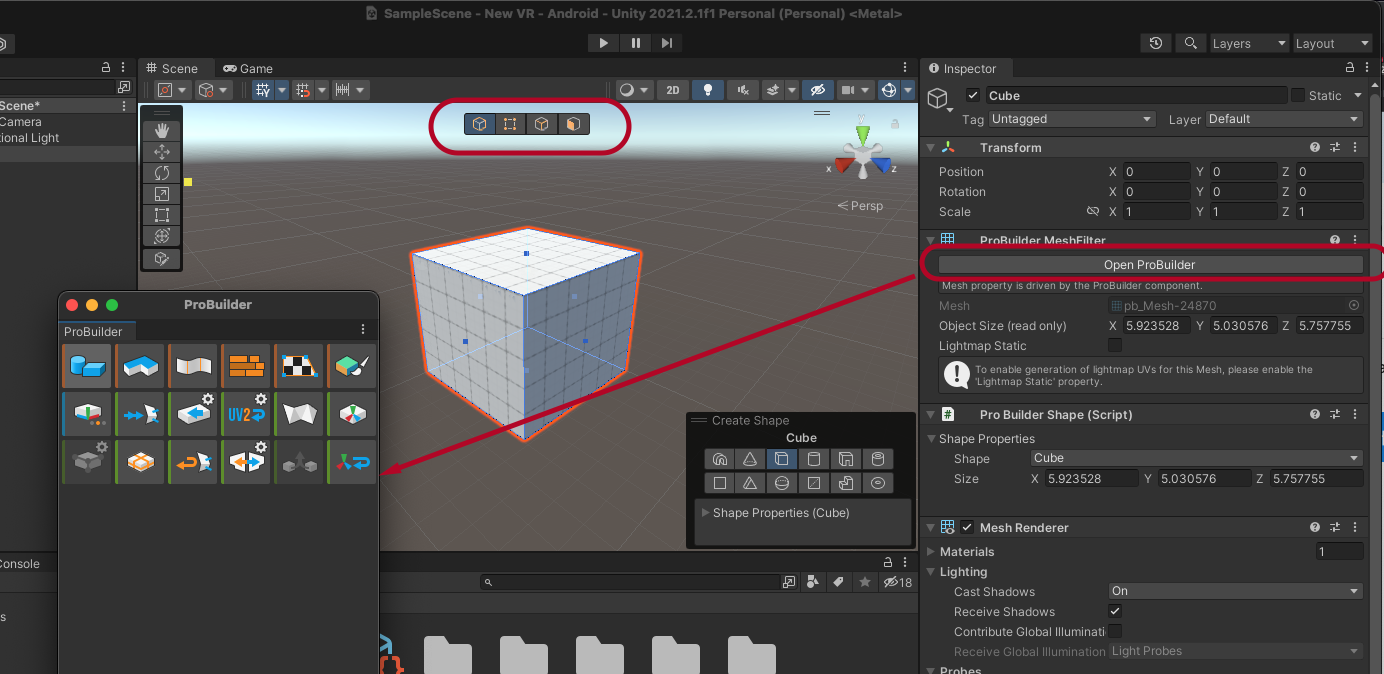Select the Move tool in Scene toolbar
Image resolution: width=1384 pixels, height=674 pixels.
point(162,151)
